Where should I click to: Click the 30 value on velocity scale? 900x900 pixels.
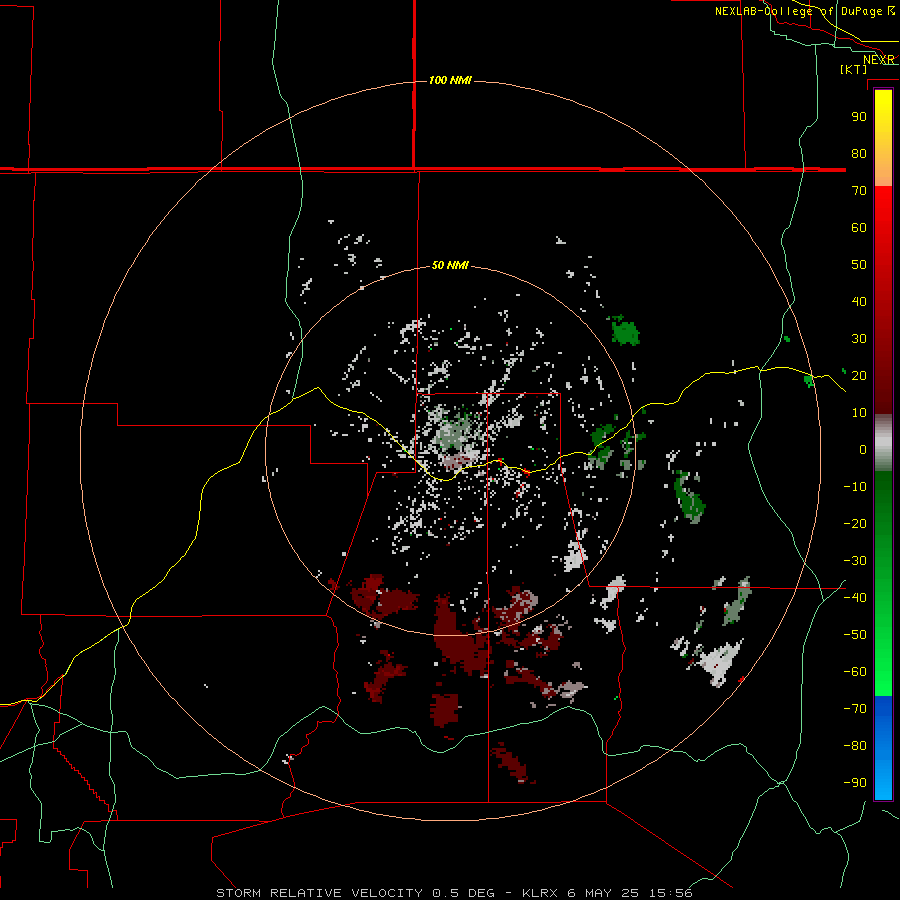coord(859,339)
